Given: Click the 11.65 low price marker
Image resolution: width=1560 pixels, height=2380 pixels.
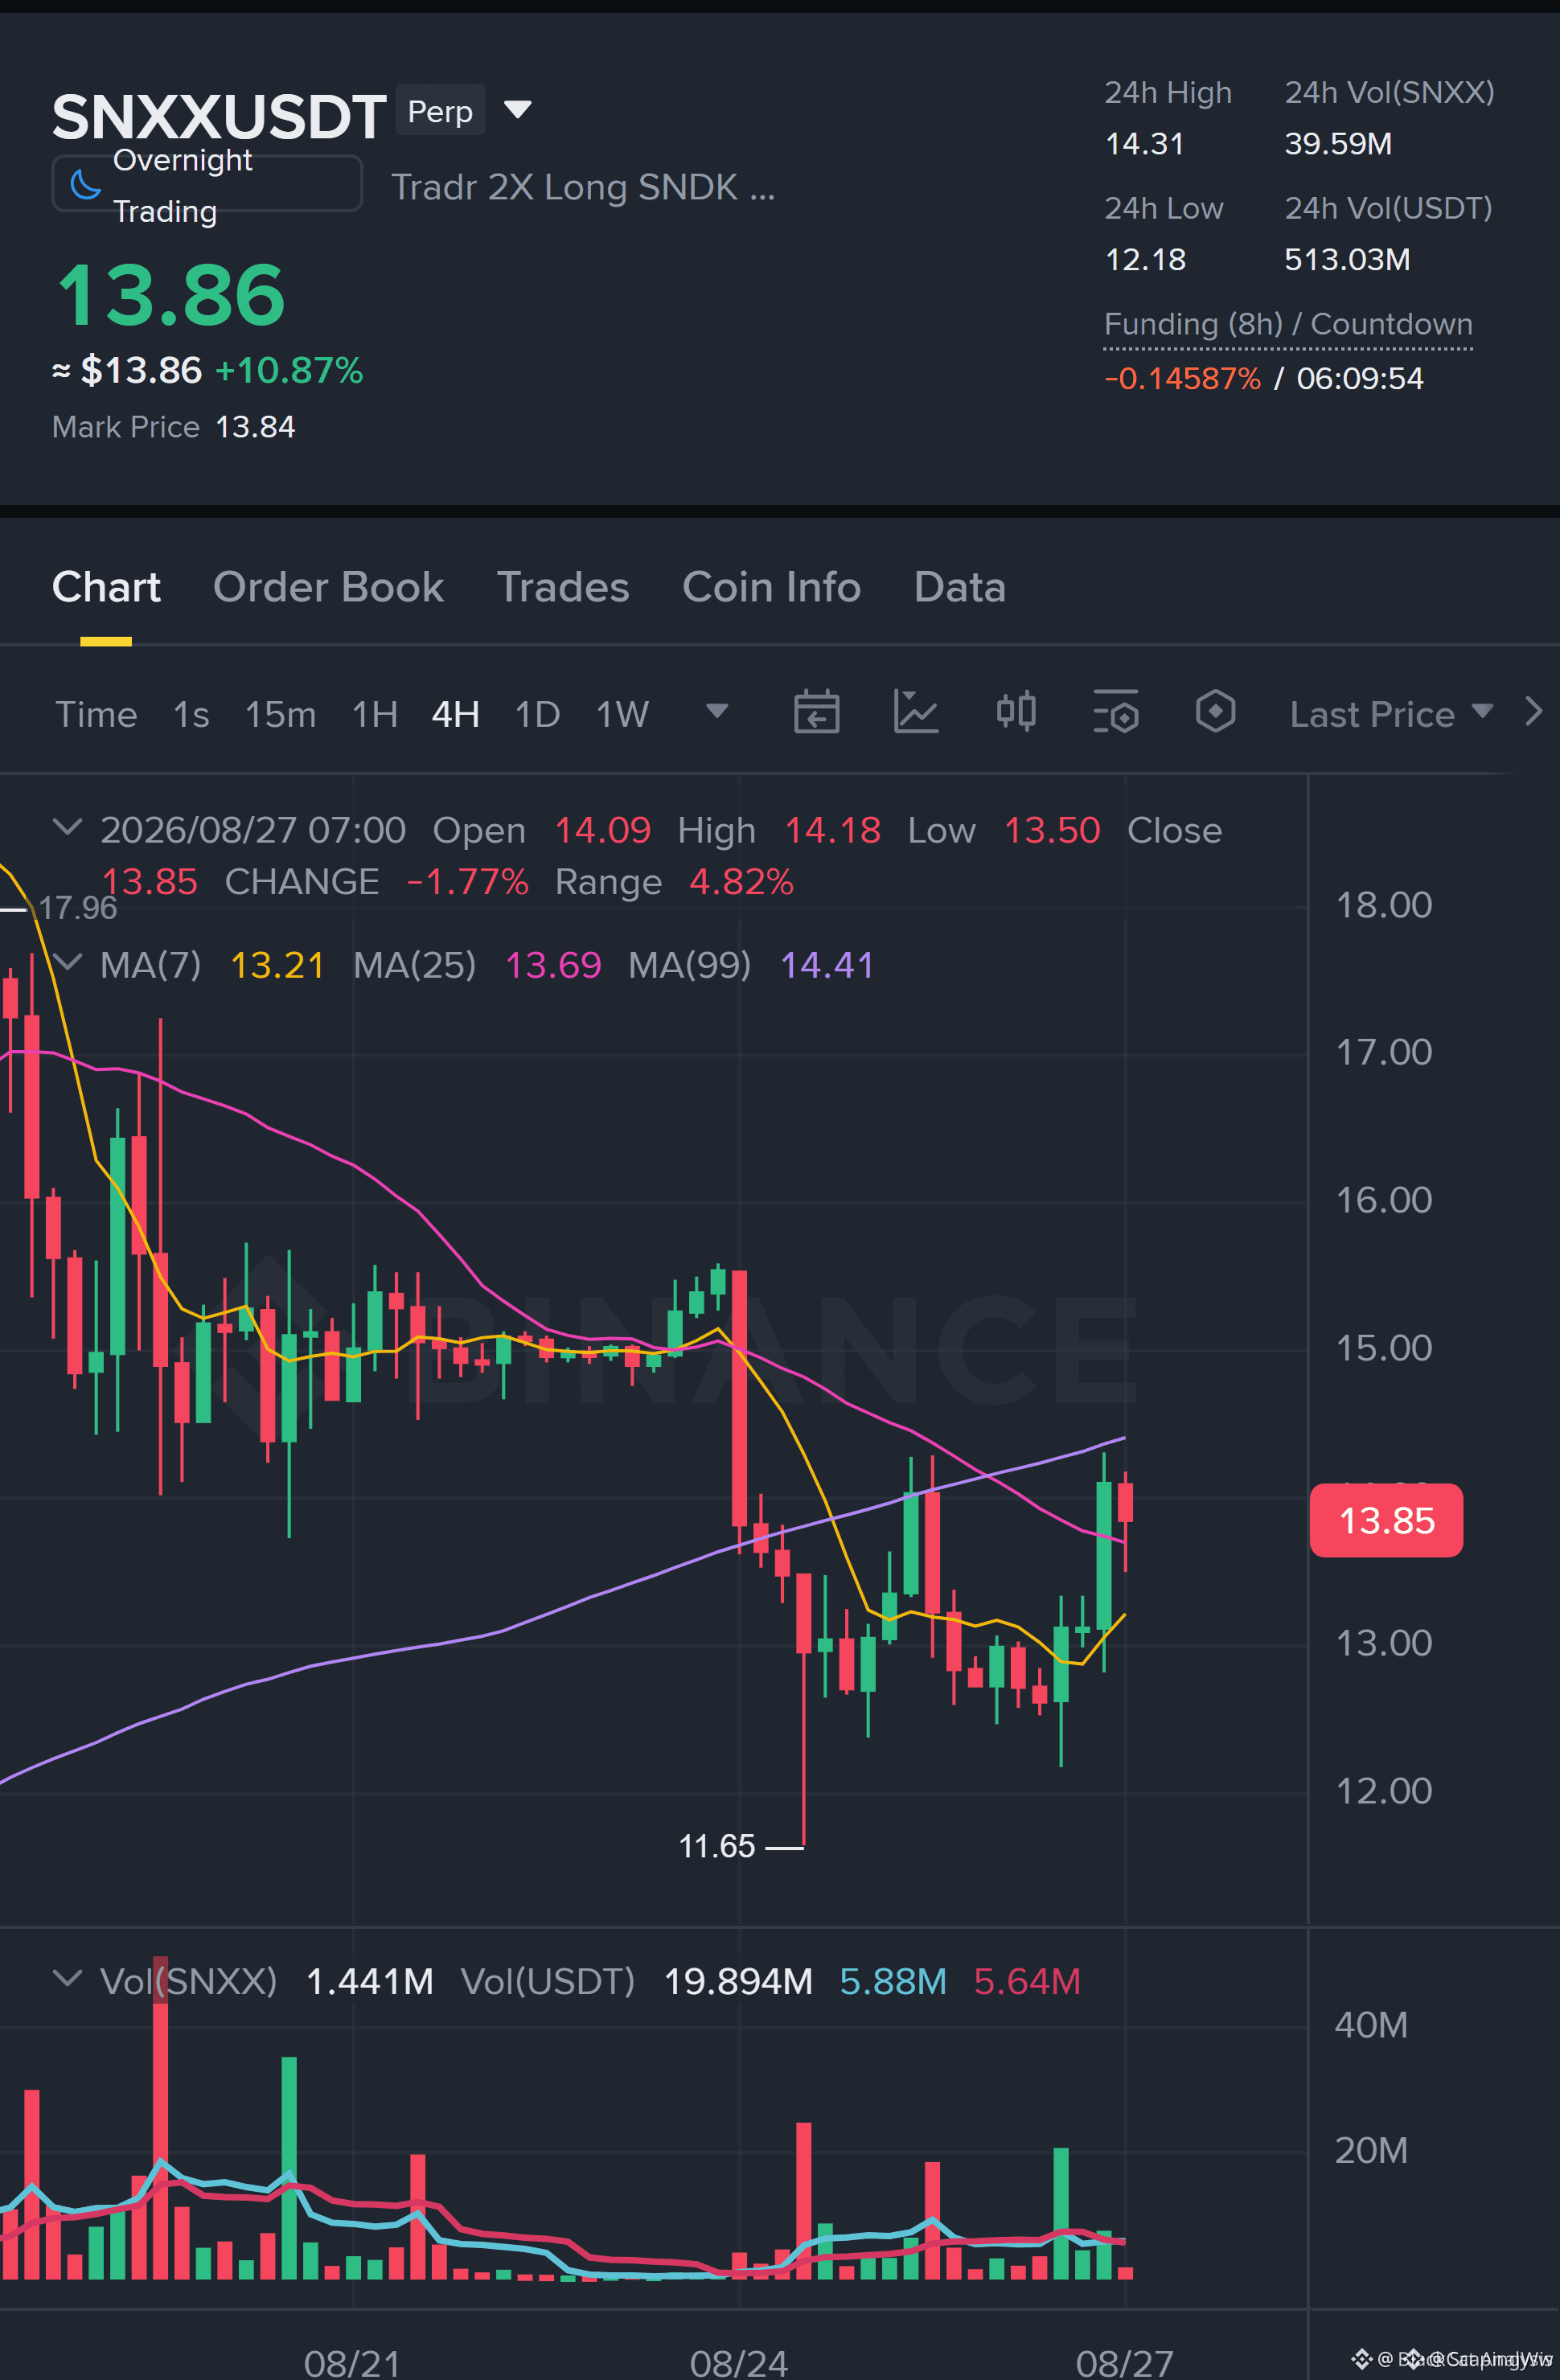Looking at the screenshot, I should tap(717, 1846).
